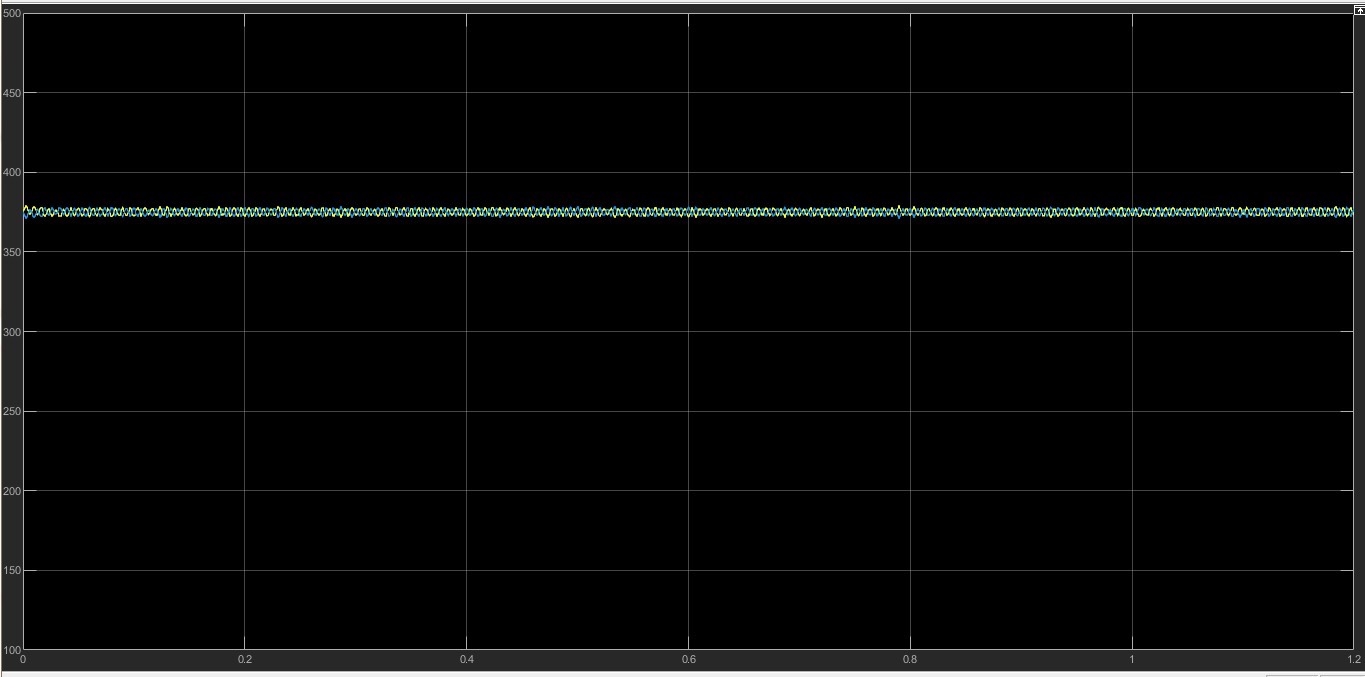This screenshot has height=677, width=1365.
Task: Click the y-axis label 150
Action: 11,571
